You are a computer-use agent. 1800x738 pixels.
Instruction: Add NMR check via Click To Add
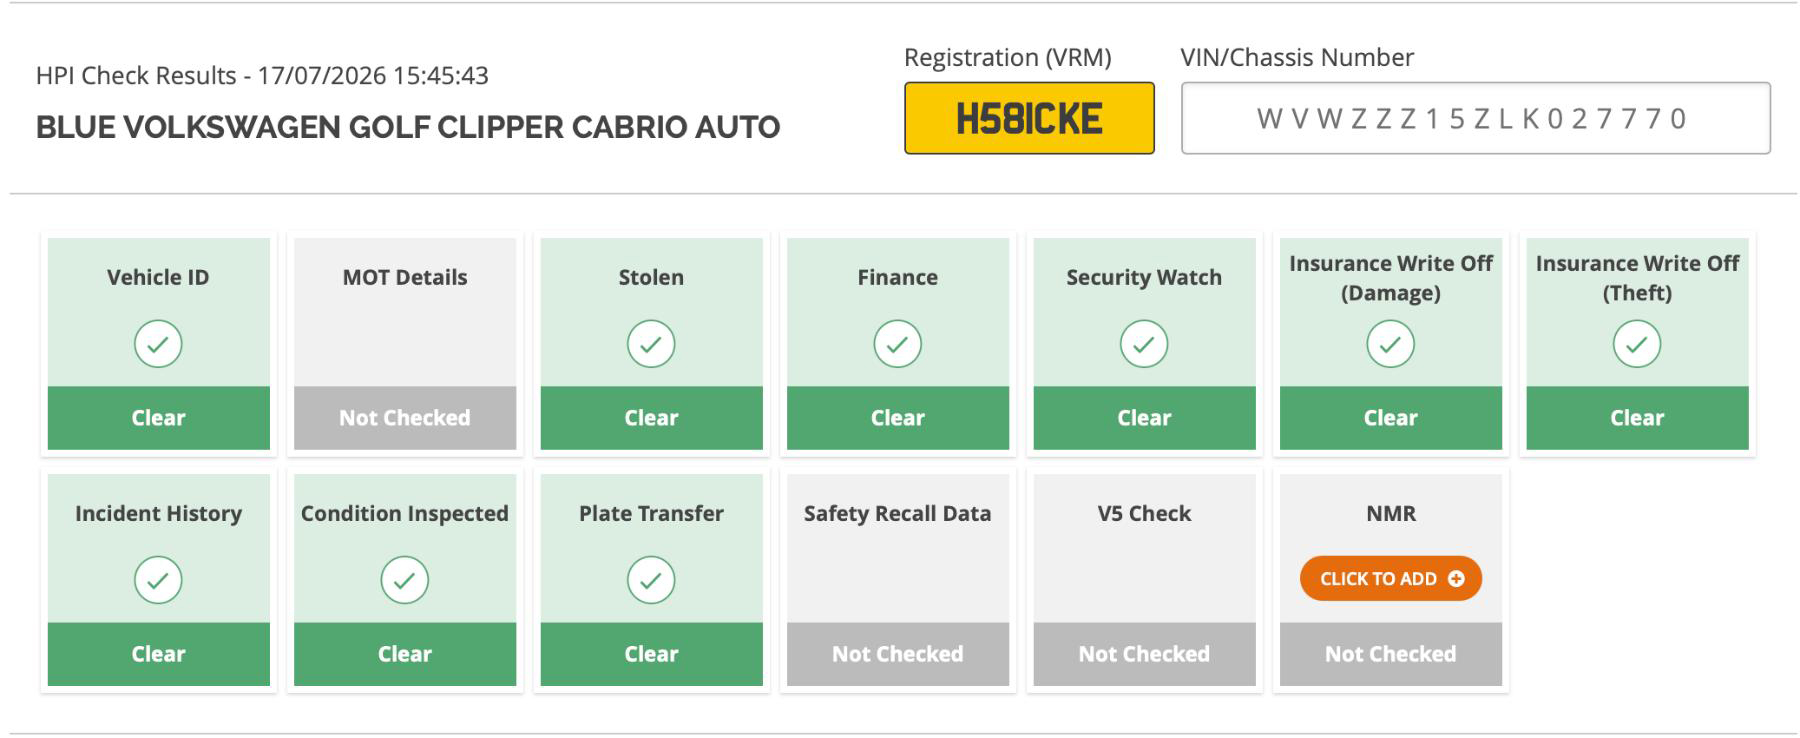[1391, 579]
